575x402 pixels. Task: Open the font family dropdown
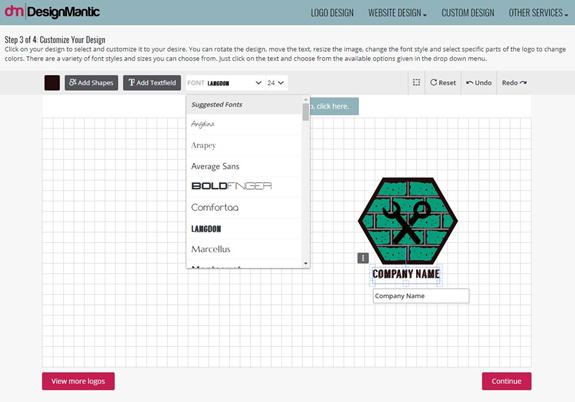[x=225, y=83]
